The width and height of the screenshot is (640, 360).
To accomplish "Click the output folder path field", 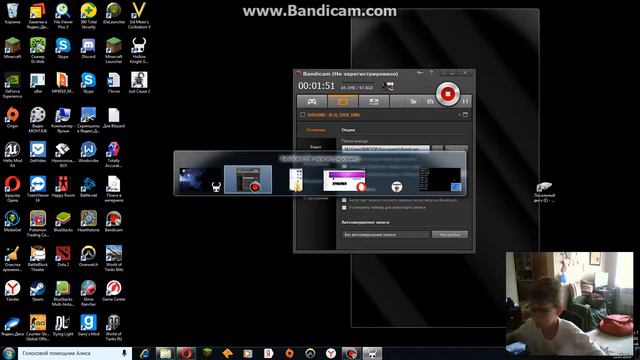I will click(386, 148).
